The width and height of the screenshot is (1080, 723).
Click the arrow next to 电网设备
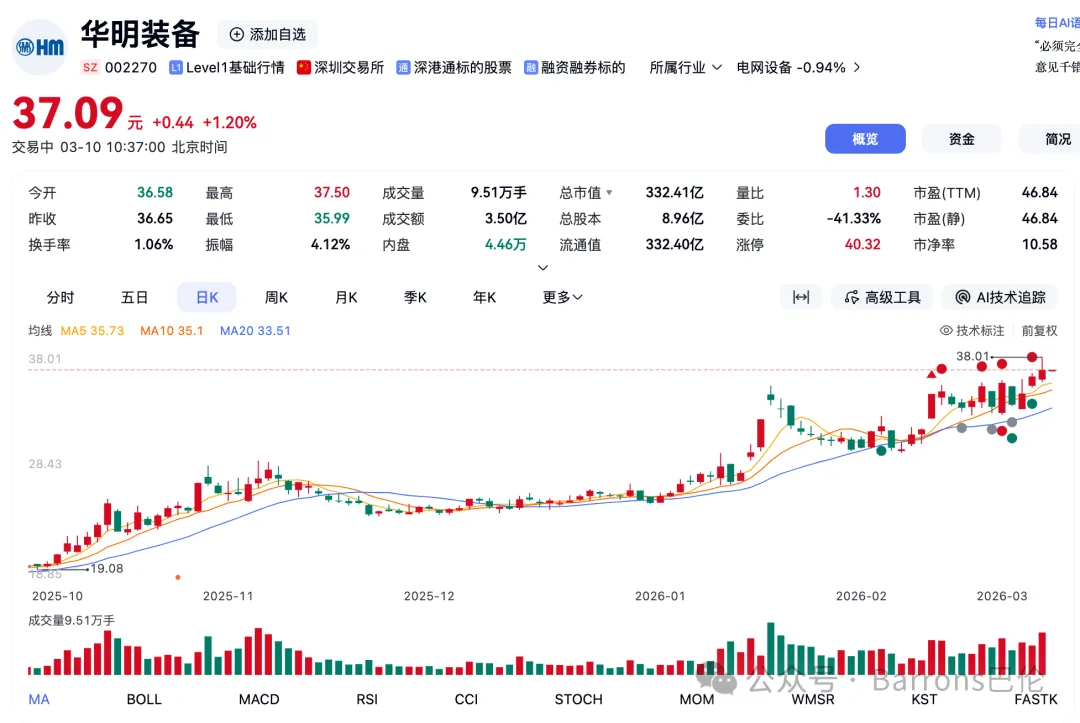click(x=857, y=67)
